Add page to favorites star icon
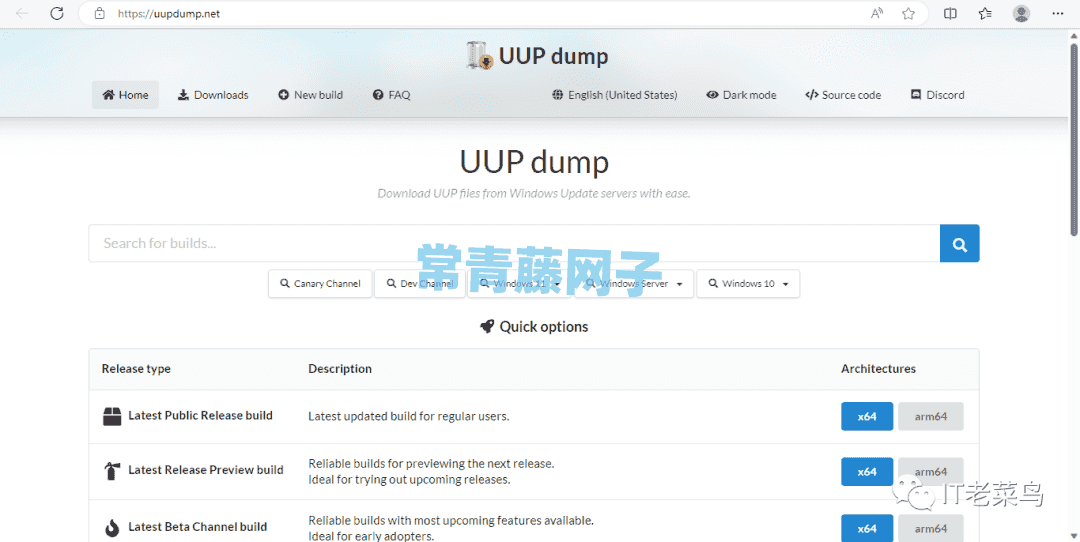The width and height of the screenshot is (1080, 542). click(x=908, y=13)
